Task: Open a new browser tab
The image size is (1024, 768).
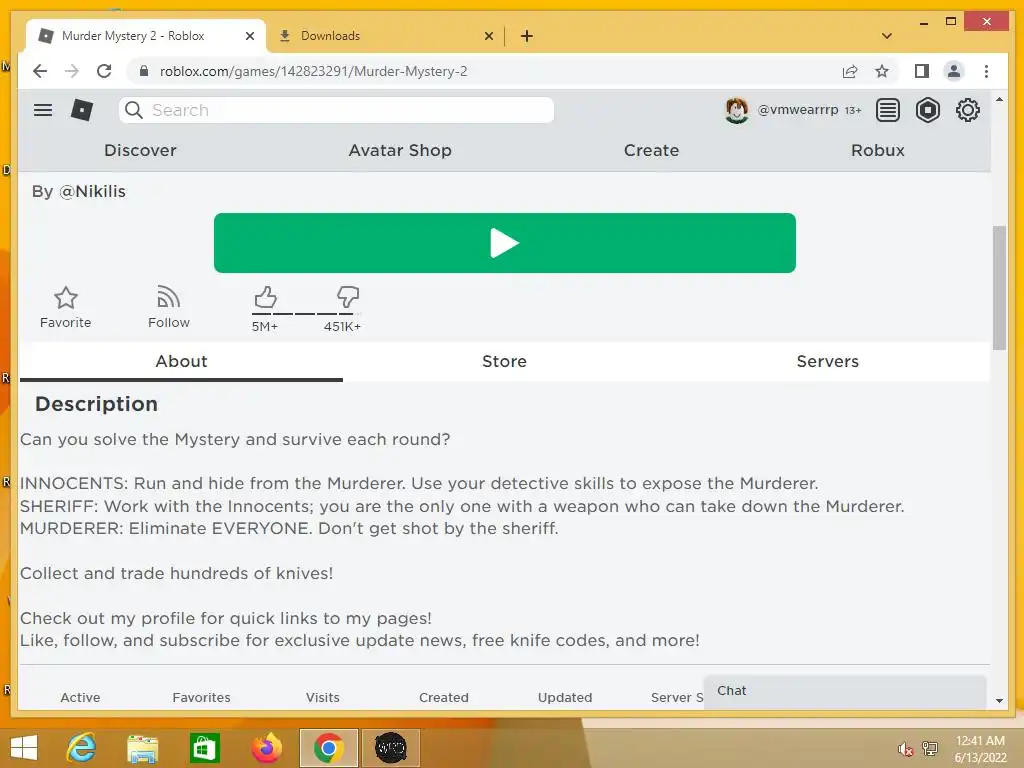Action: [x=527, y=36]
